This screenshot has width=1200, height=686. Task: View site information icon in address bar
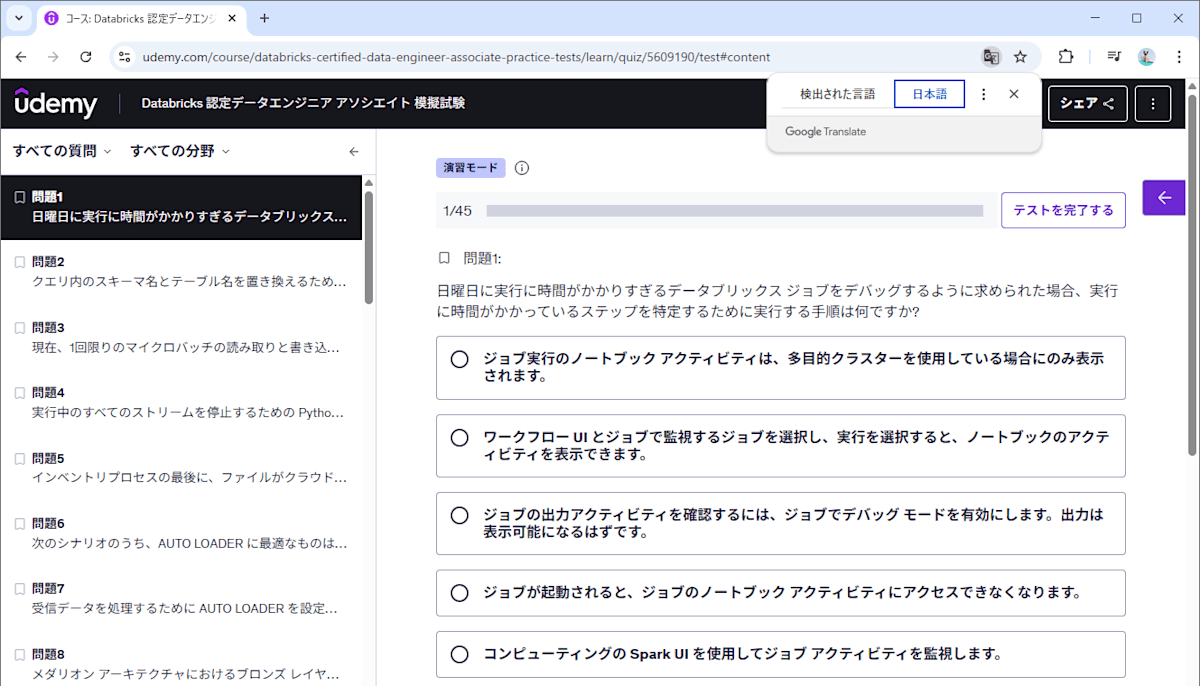[124, 57]
